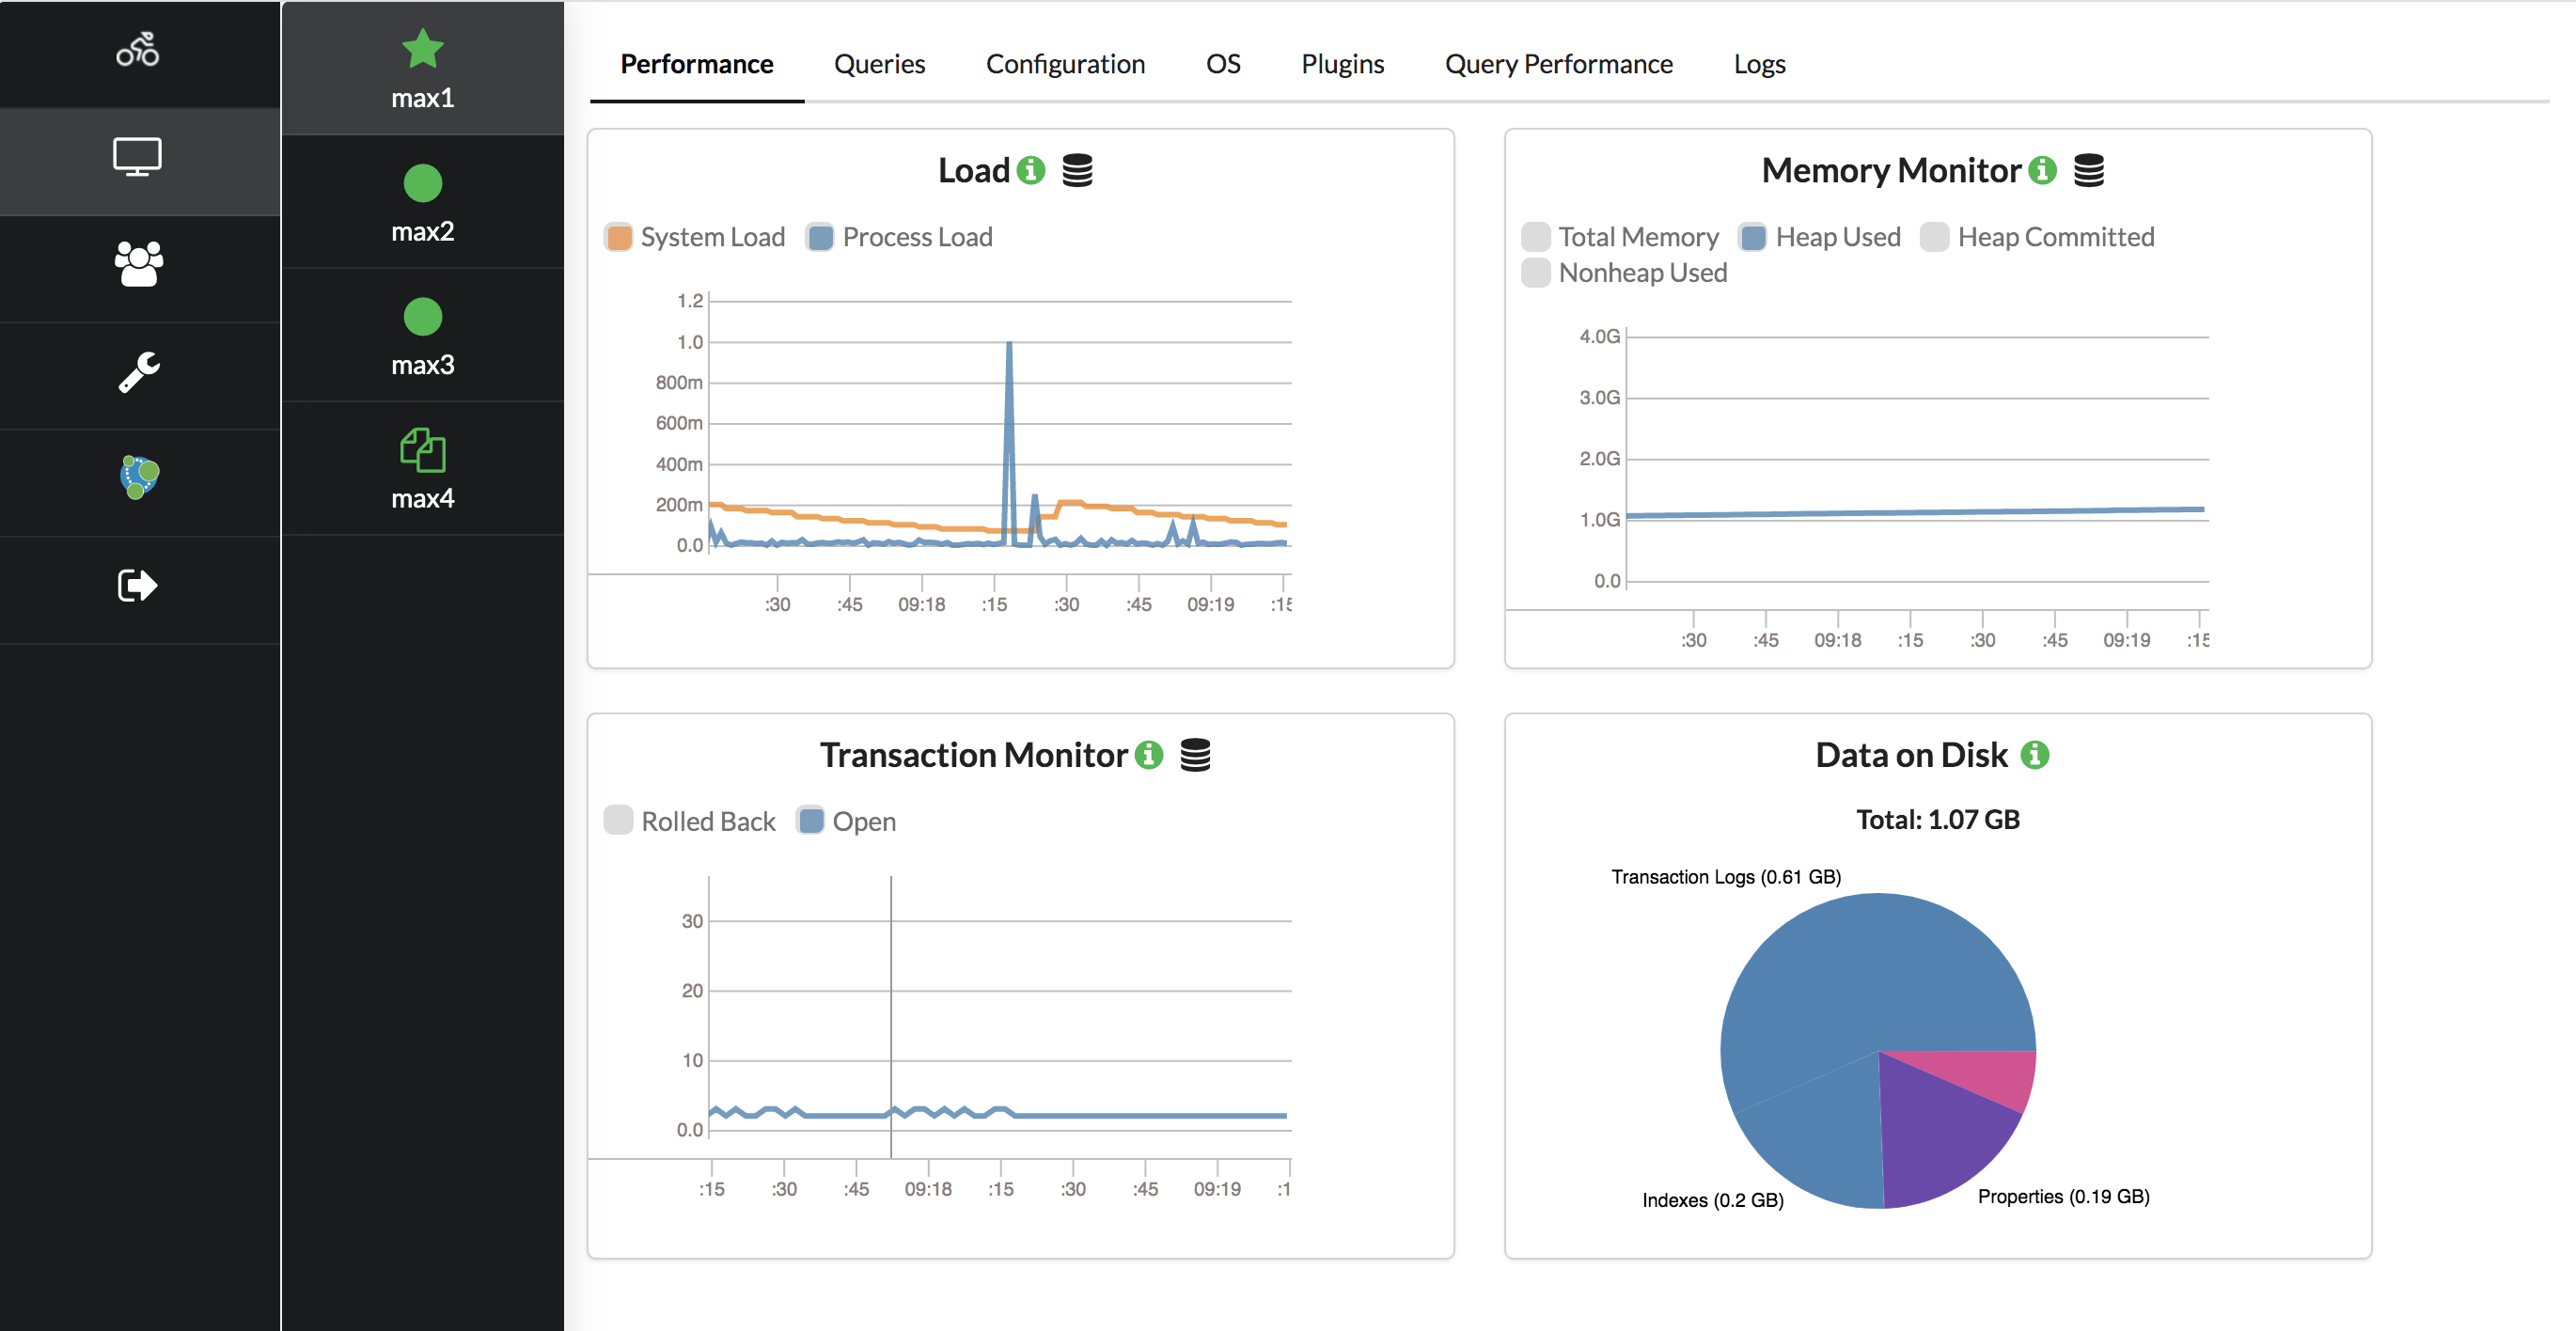Image resolution: width=2576 pixels, height=1331 pixels.
Task: Select the monitor icon in the sidebar
Action: coord(138,157)
